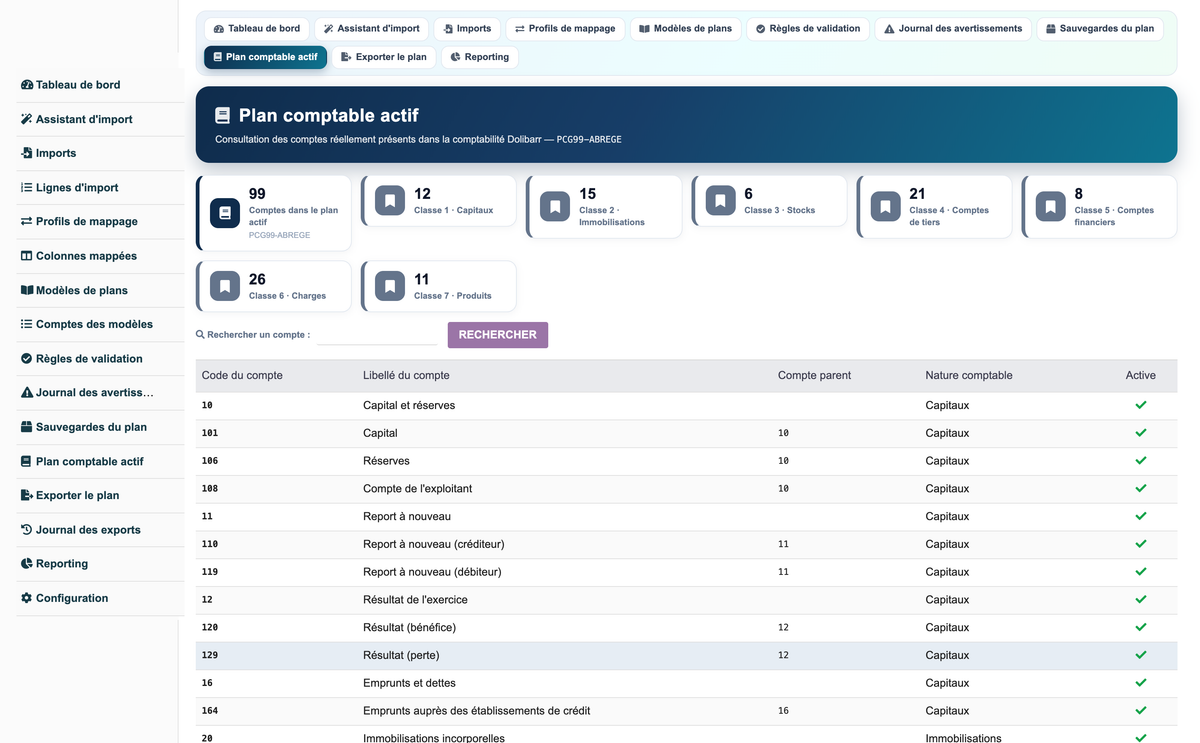
Task: Click Report à nouveau (créditeur) row label
Action: [x=433, y=544]
